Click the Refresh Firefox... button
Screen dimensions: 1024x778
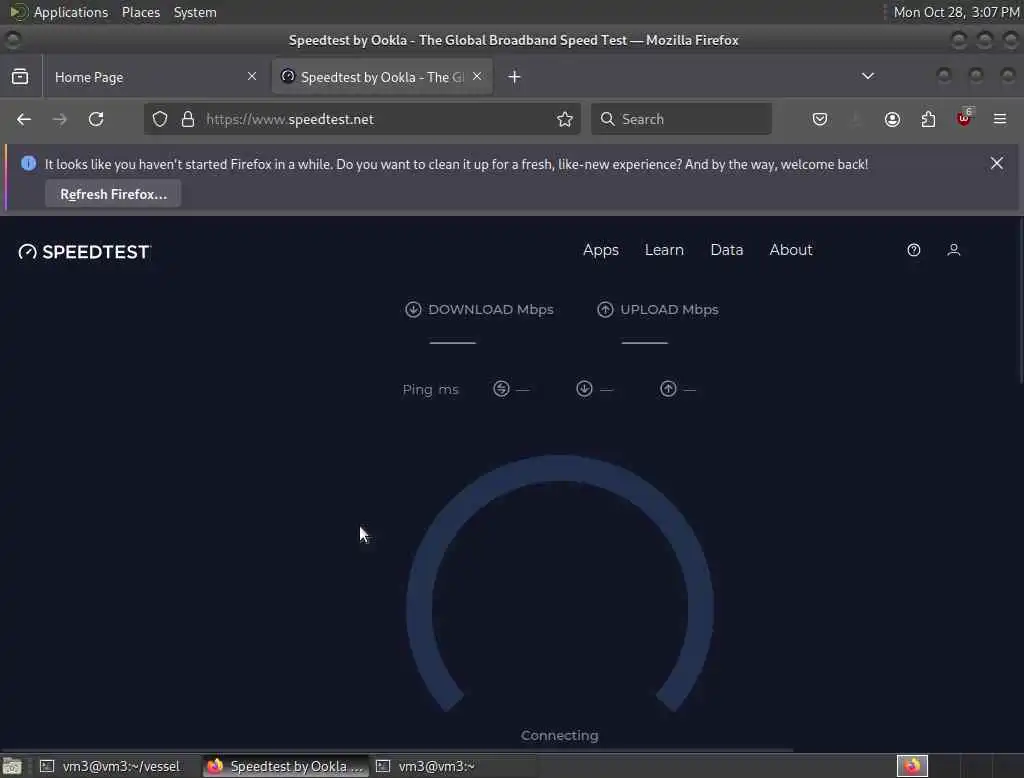pyautogui.click(x=113, y=194)
